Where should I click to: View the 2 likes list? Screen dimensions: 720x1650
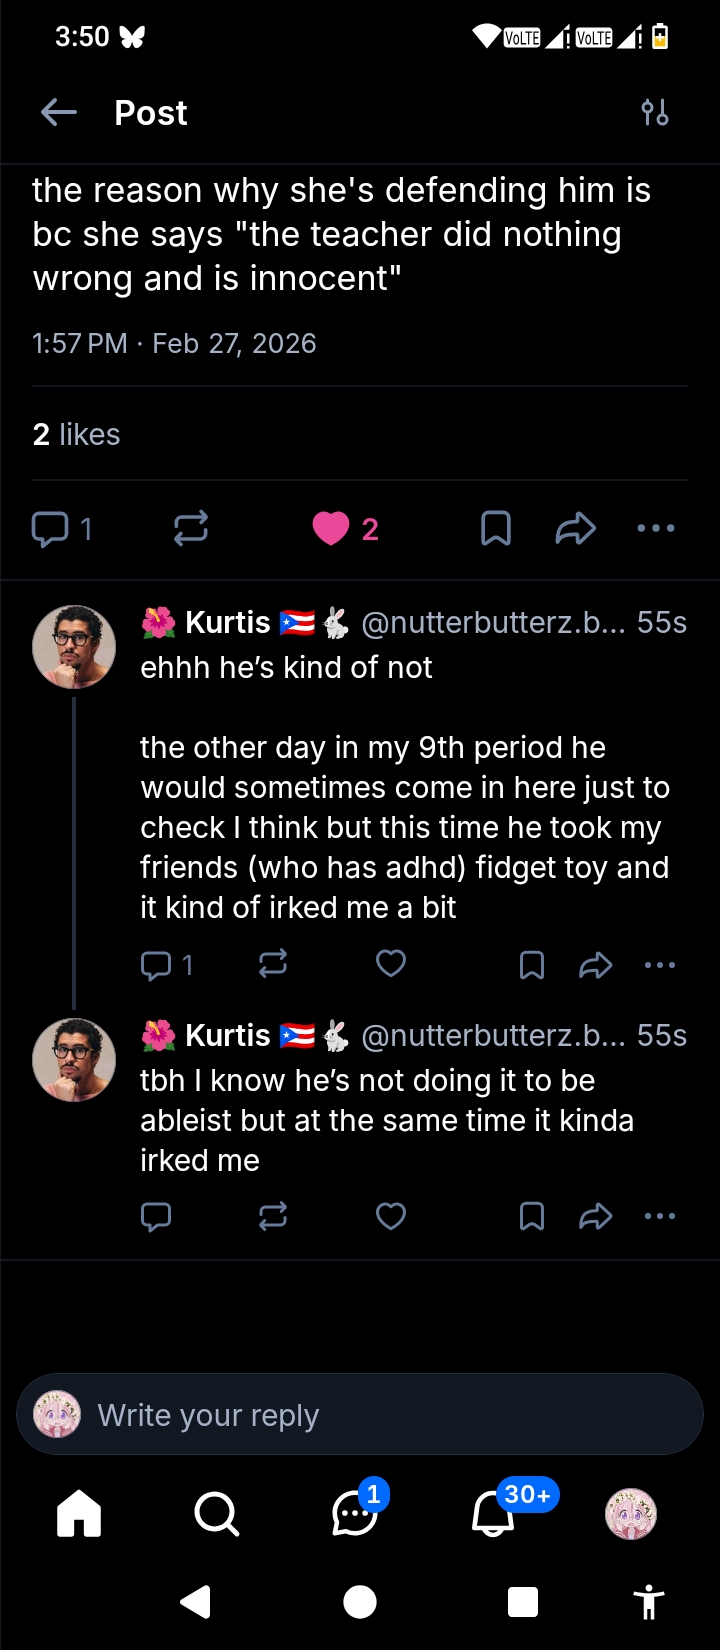[76, 434]
